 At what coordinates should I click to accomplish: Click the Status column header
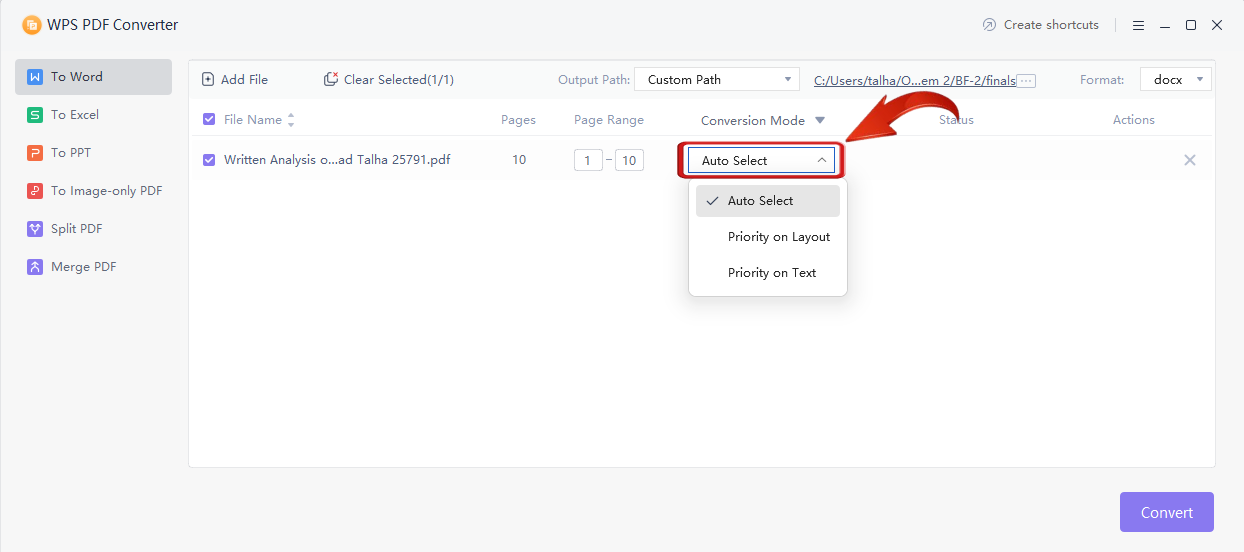pyautogui.click(x=956, y=120)
